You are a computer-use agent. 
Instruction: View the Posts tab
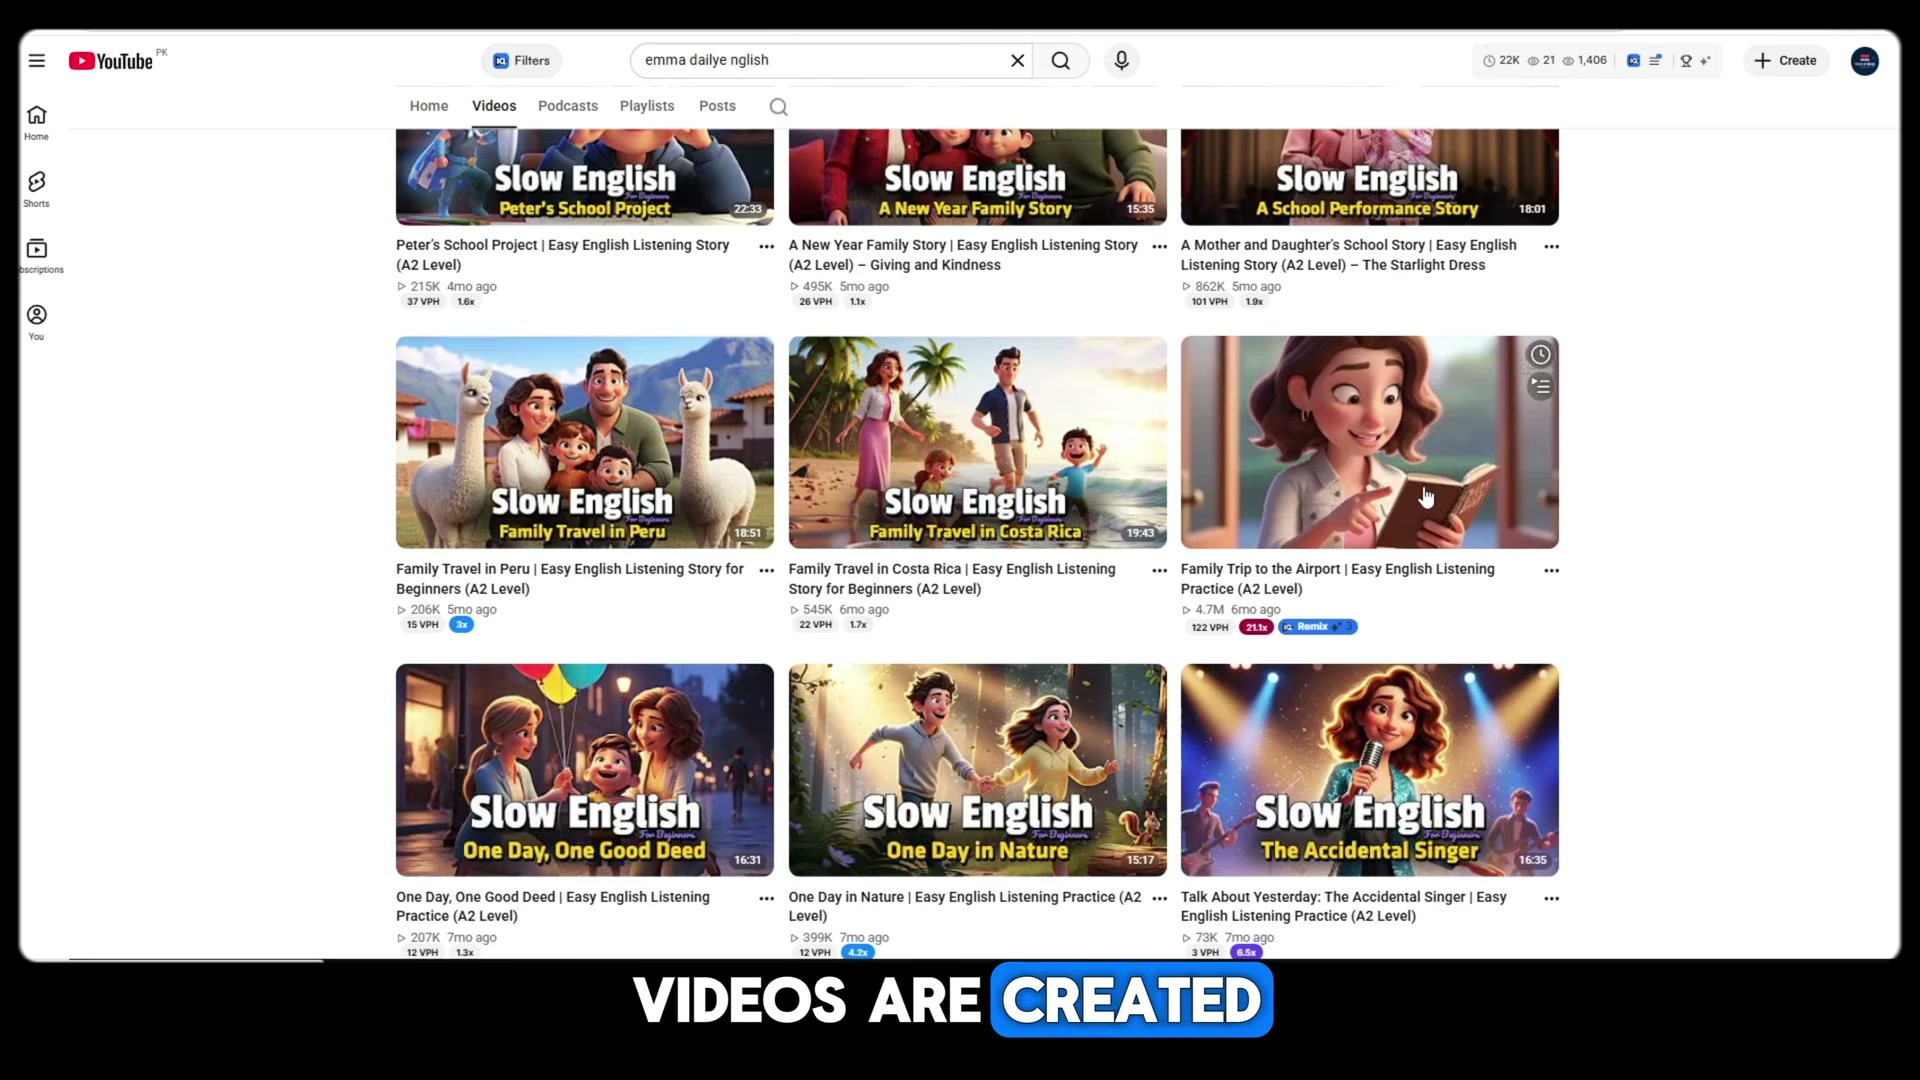[x=717, y=106]
